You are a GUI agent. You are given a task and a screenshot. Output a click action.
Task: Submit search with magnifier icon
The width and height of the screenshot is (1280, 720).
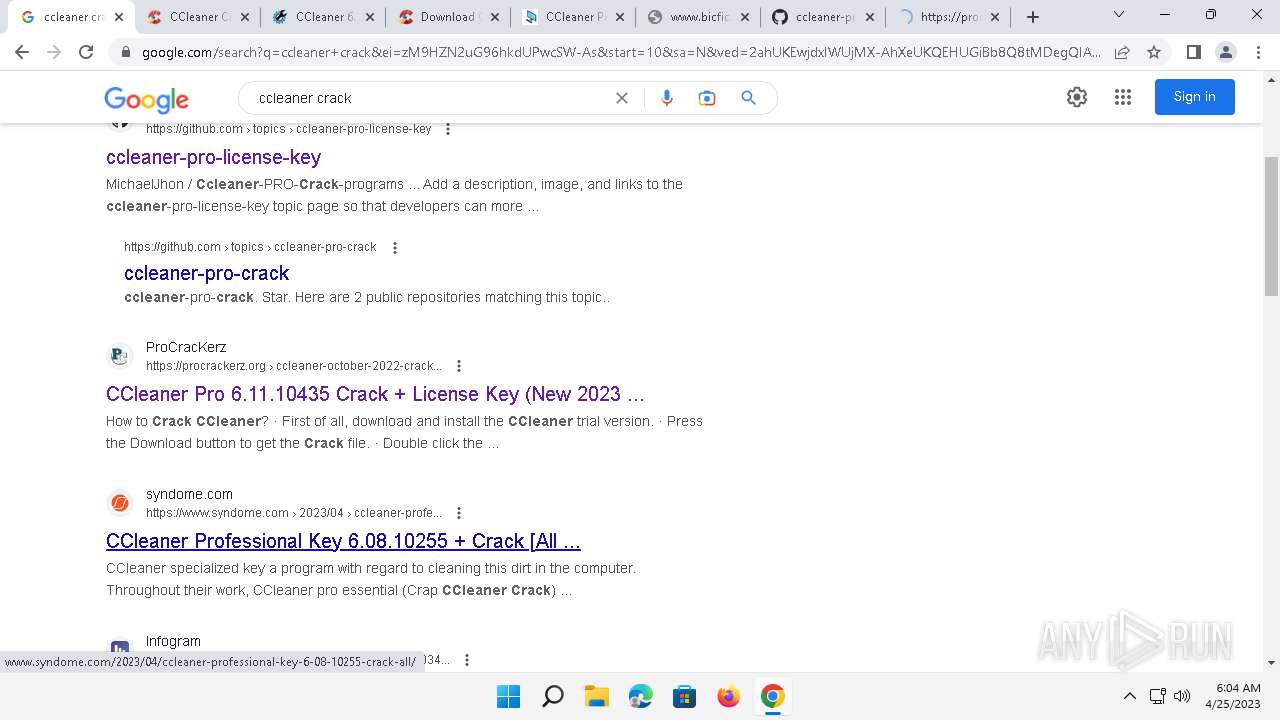[748, 98]
